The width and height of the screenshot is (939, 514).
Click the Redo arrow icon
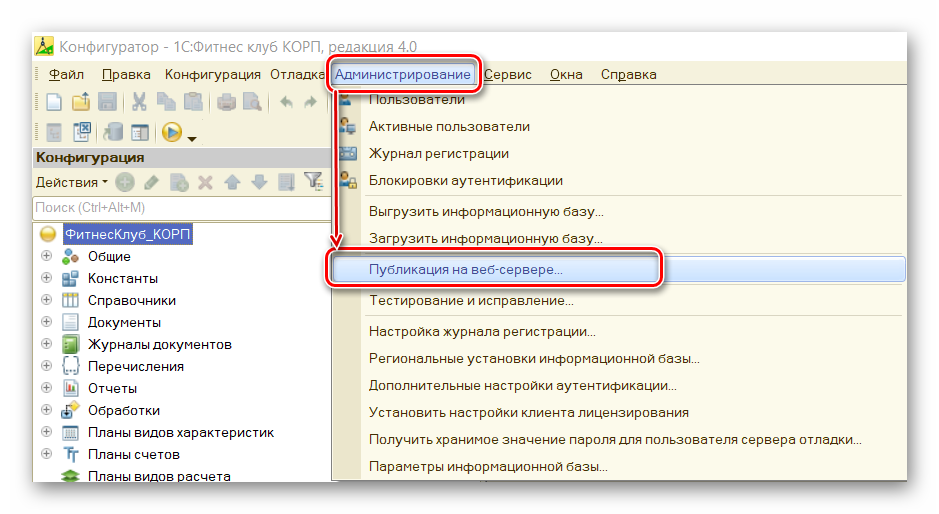coord(310,102)
